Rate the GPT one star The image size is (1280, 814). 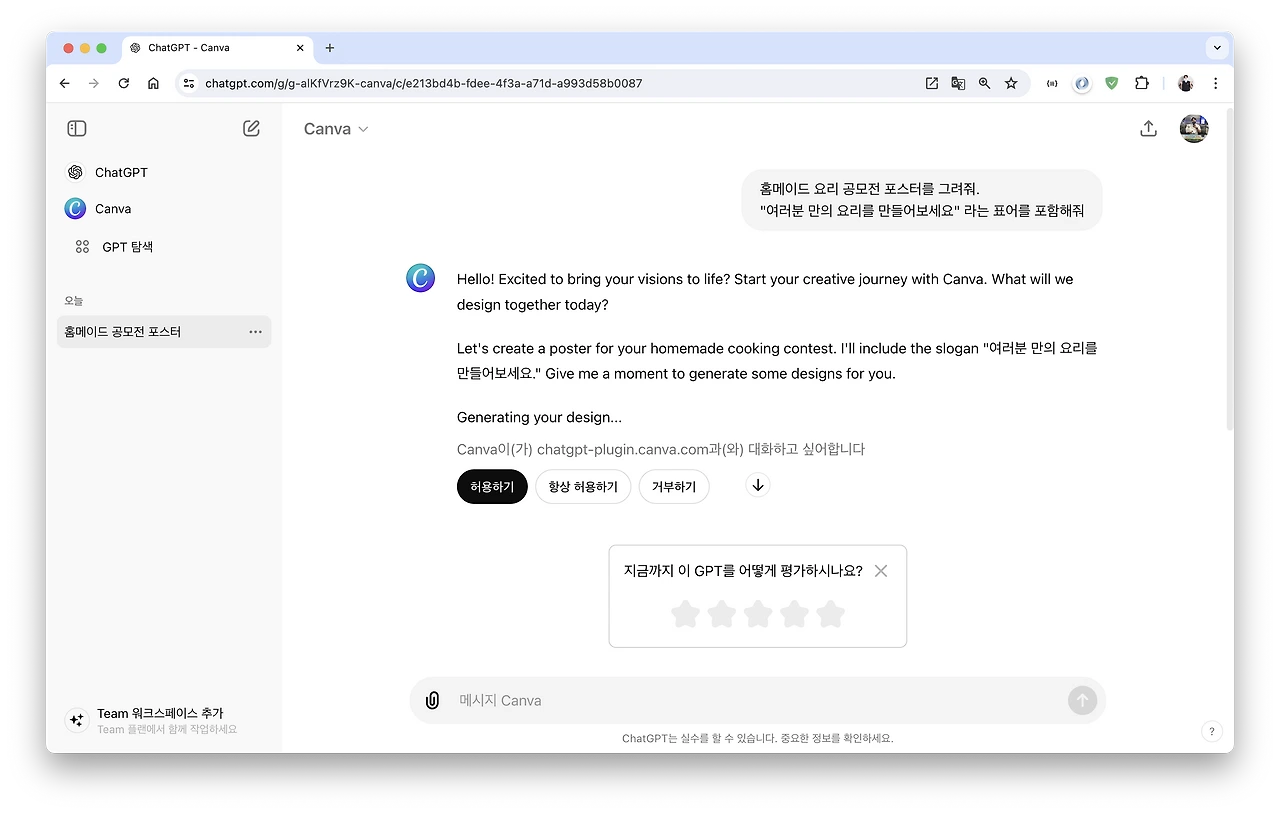pos(685,613)
